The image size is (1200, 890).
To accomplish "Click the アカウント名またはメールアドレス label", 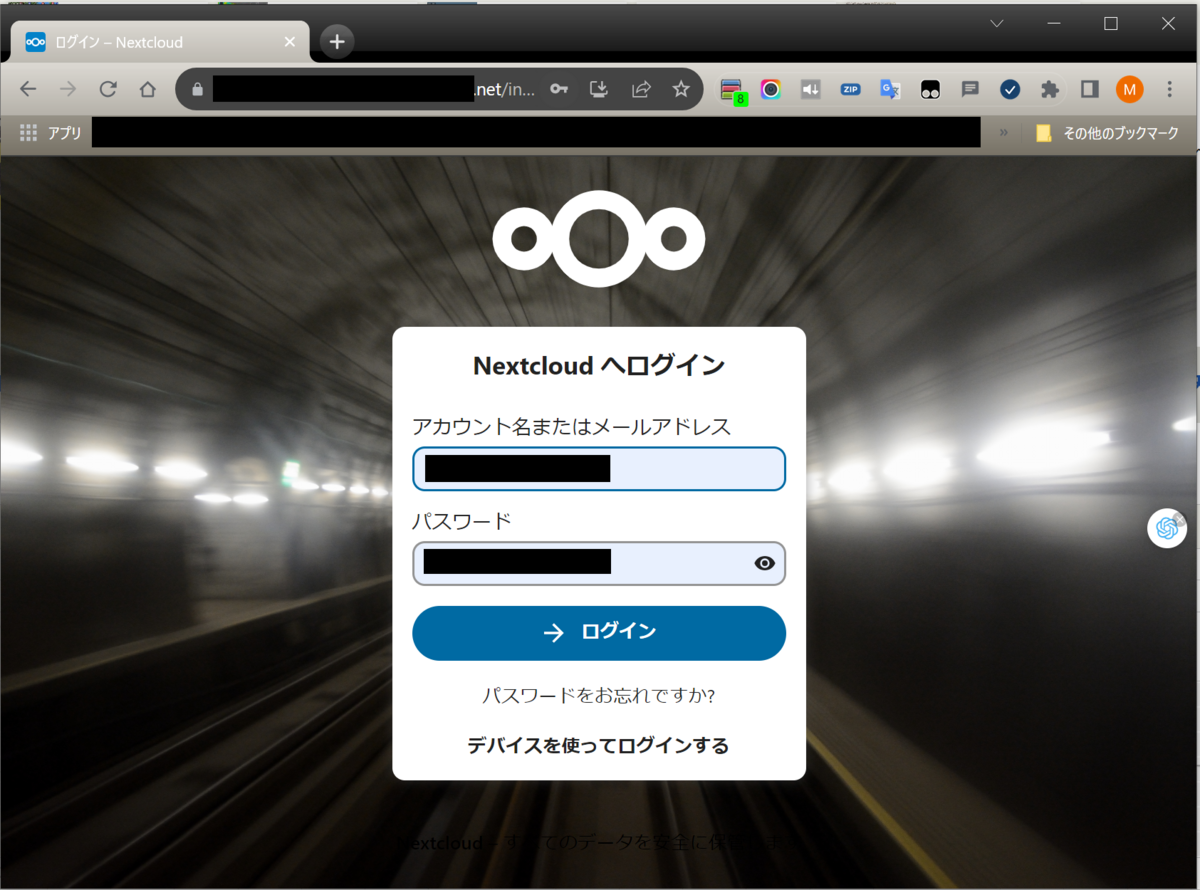I will (x=572, y=427).
